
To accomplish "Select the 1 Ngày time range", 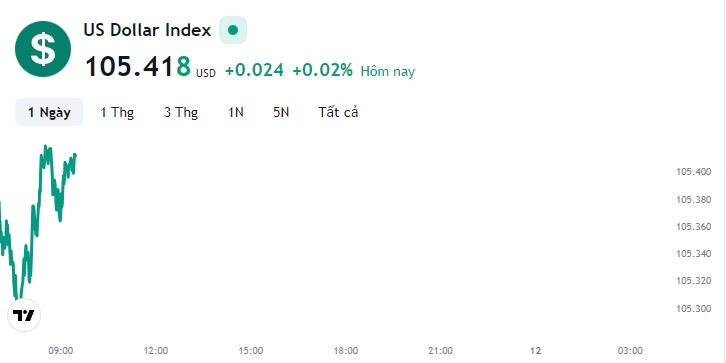I will click(x=49, y=112).
